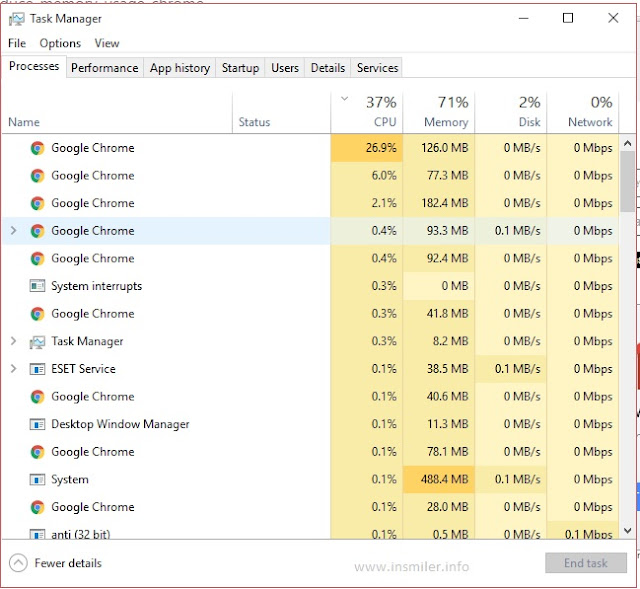The width and height of the screenshot is (640, 589).
Task: Sort by the 0% Network column header
Action: (x=583, y=113)
